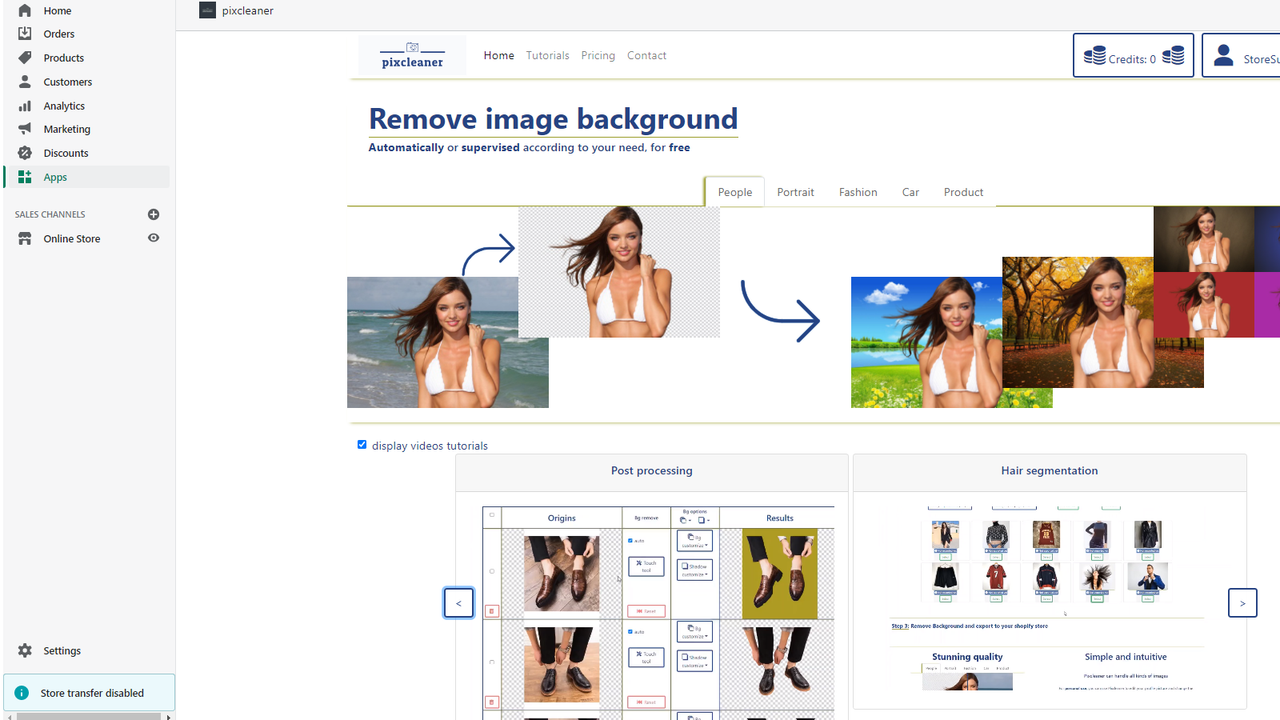Open the Apps section in the sidebar
Viewport: 1280px width, 720px height.
coord(55,176)
